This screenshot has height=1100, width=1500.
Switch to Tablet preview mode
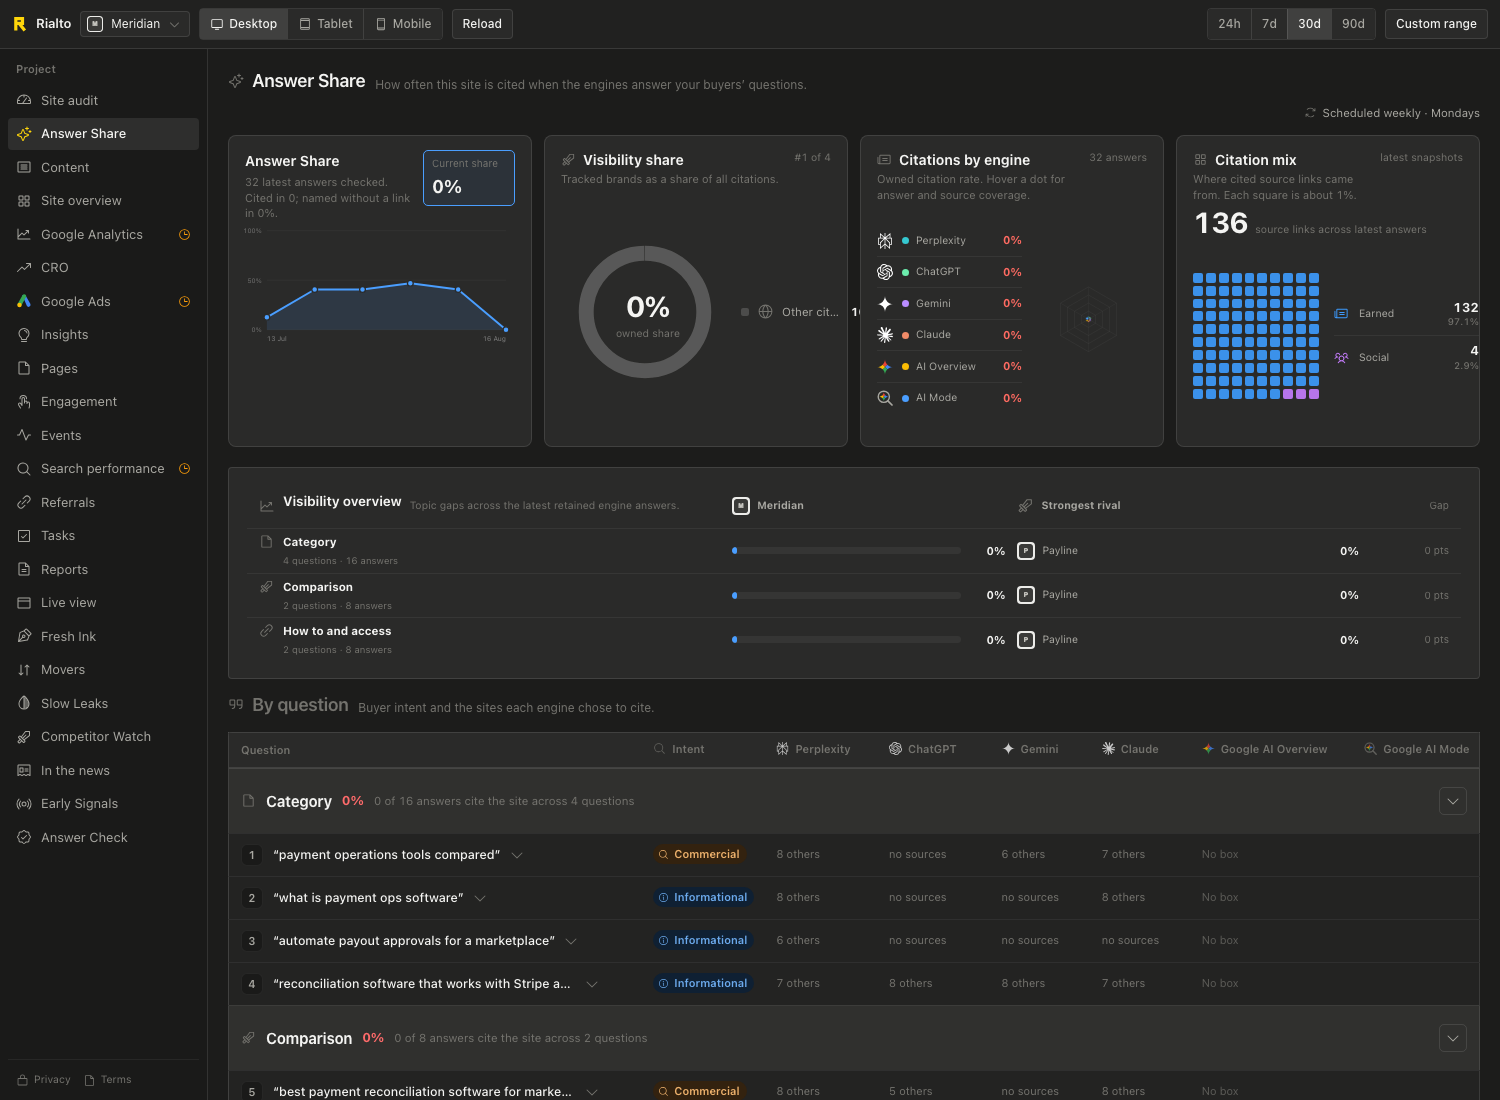(x=326, y=24)
